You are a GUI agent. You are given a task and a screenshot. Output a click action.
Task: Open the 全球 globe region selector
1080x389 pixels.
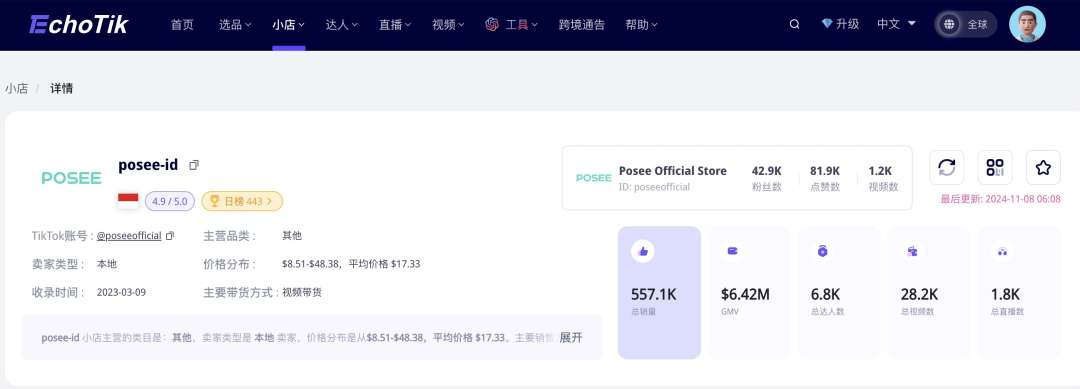point(966,24)
